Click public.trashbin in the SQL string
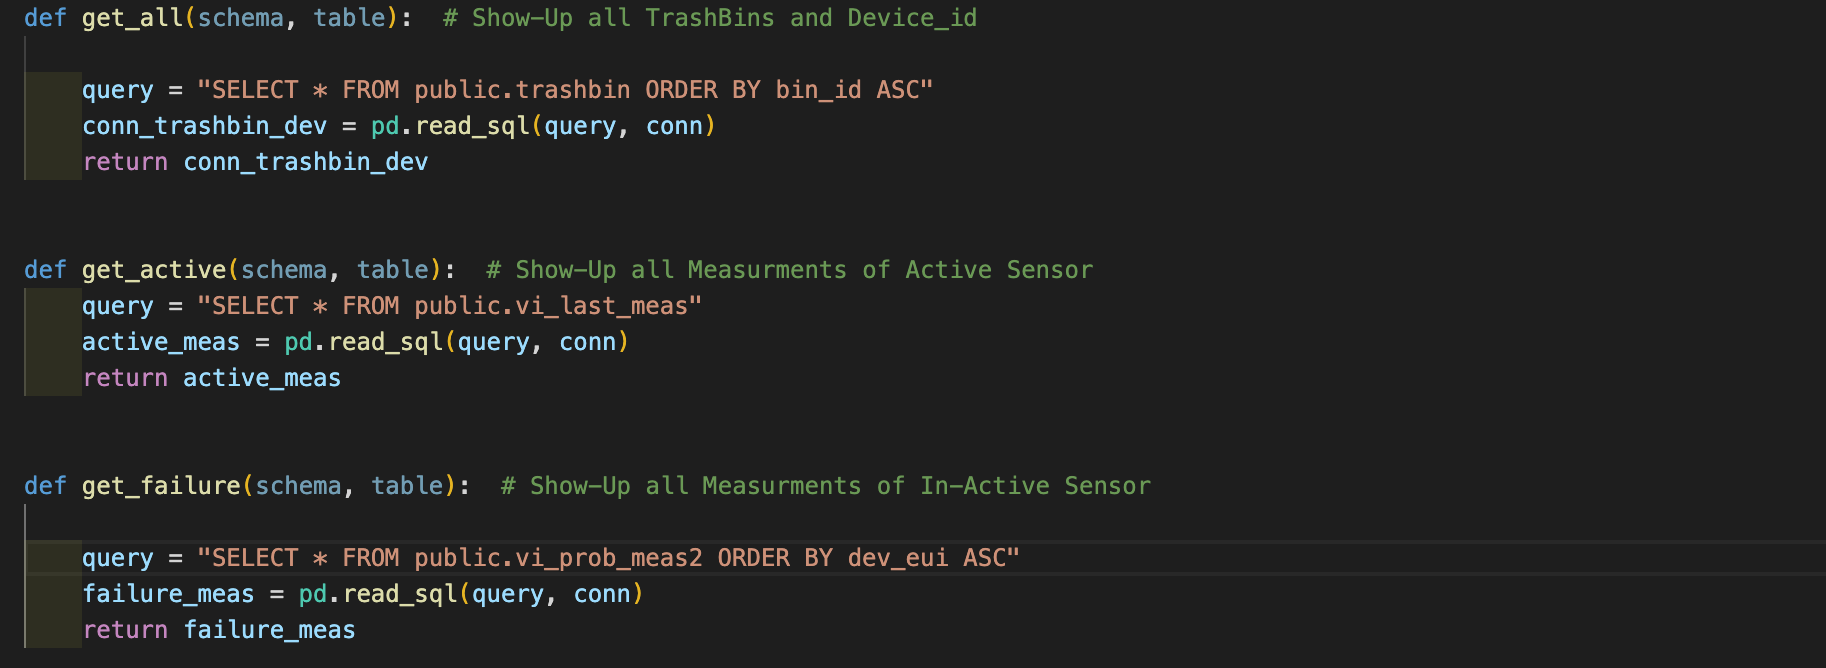This screenshot has height=668, width=1826. coord(522,90)
